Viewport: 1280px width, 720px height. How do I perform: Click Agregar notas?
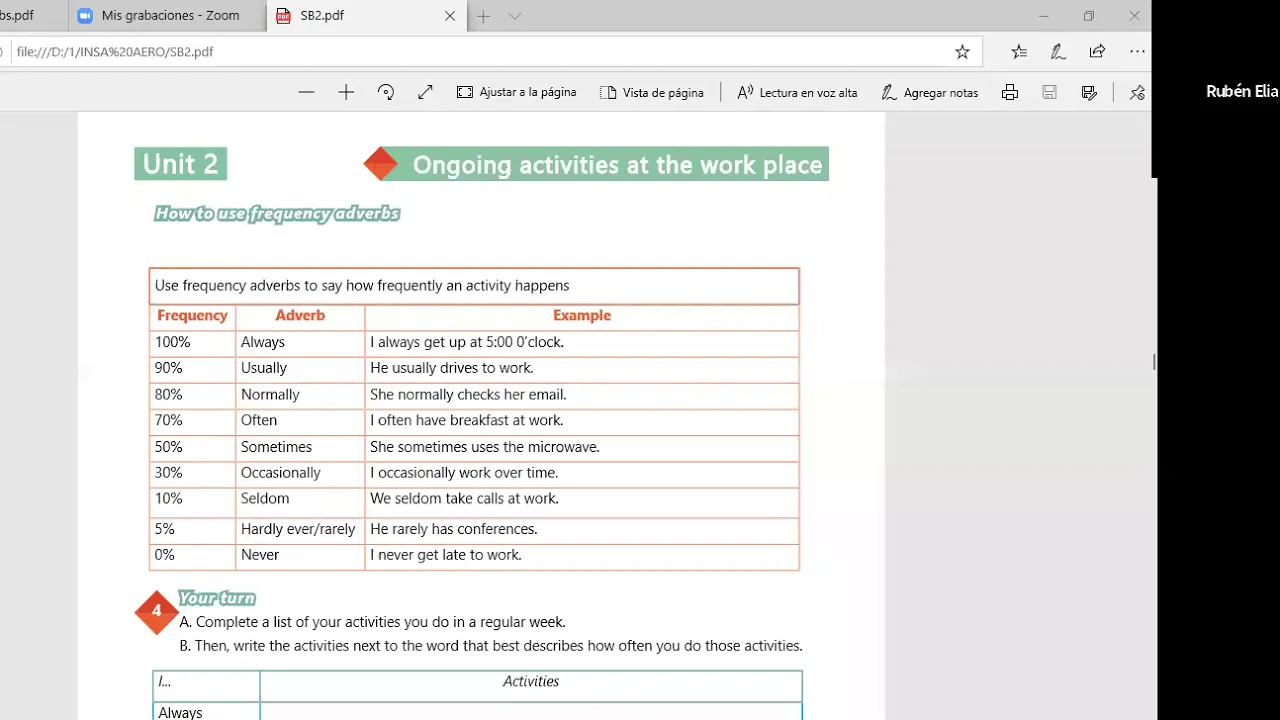click(929, 92)
